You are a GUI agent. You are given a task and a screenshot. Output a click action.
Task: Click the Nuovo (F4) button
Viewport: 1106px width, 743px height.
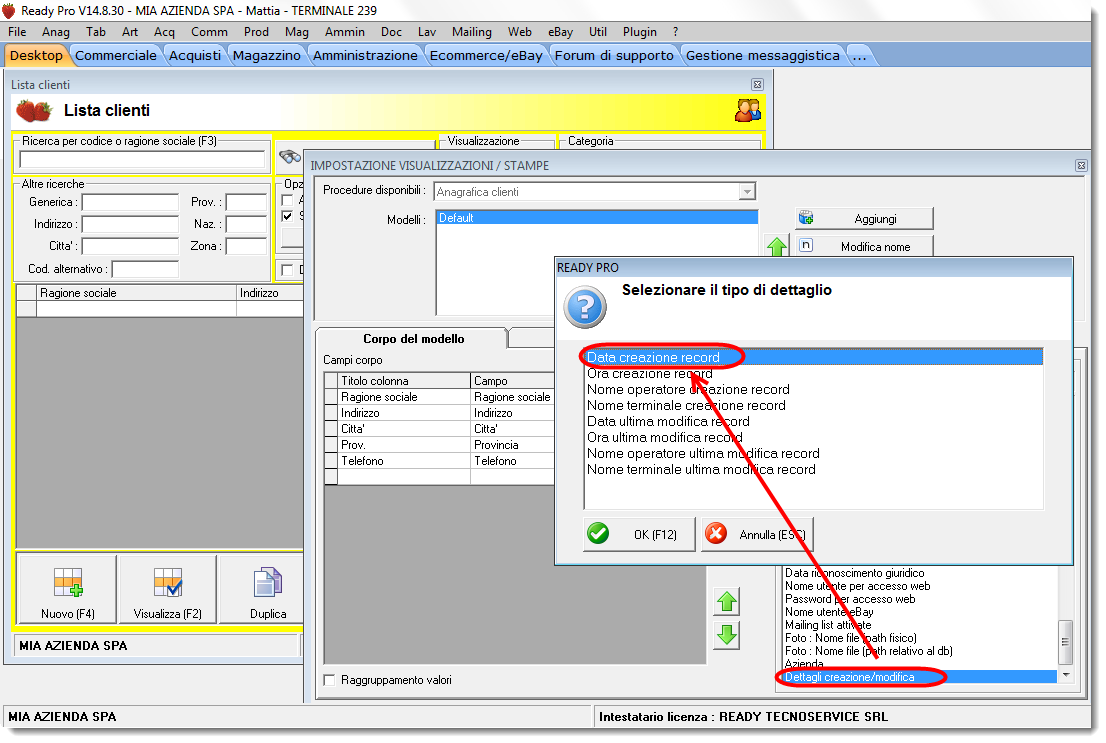point(68,590)
